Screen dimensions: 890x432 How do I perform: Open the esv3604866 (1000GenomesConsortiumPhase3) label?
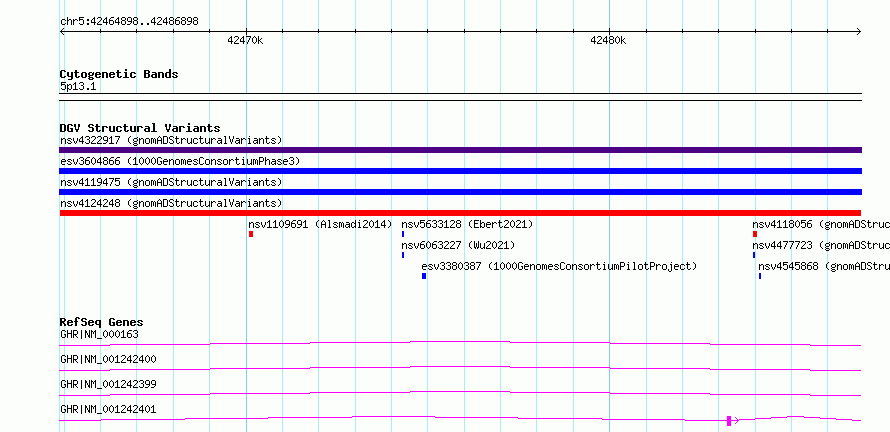[180, 161]
